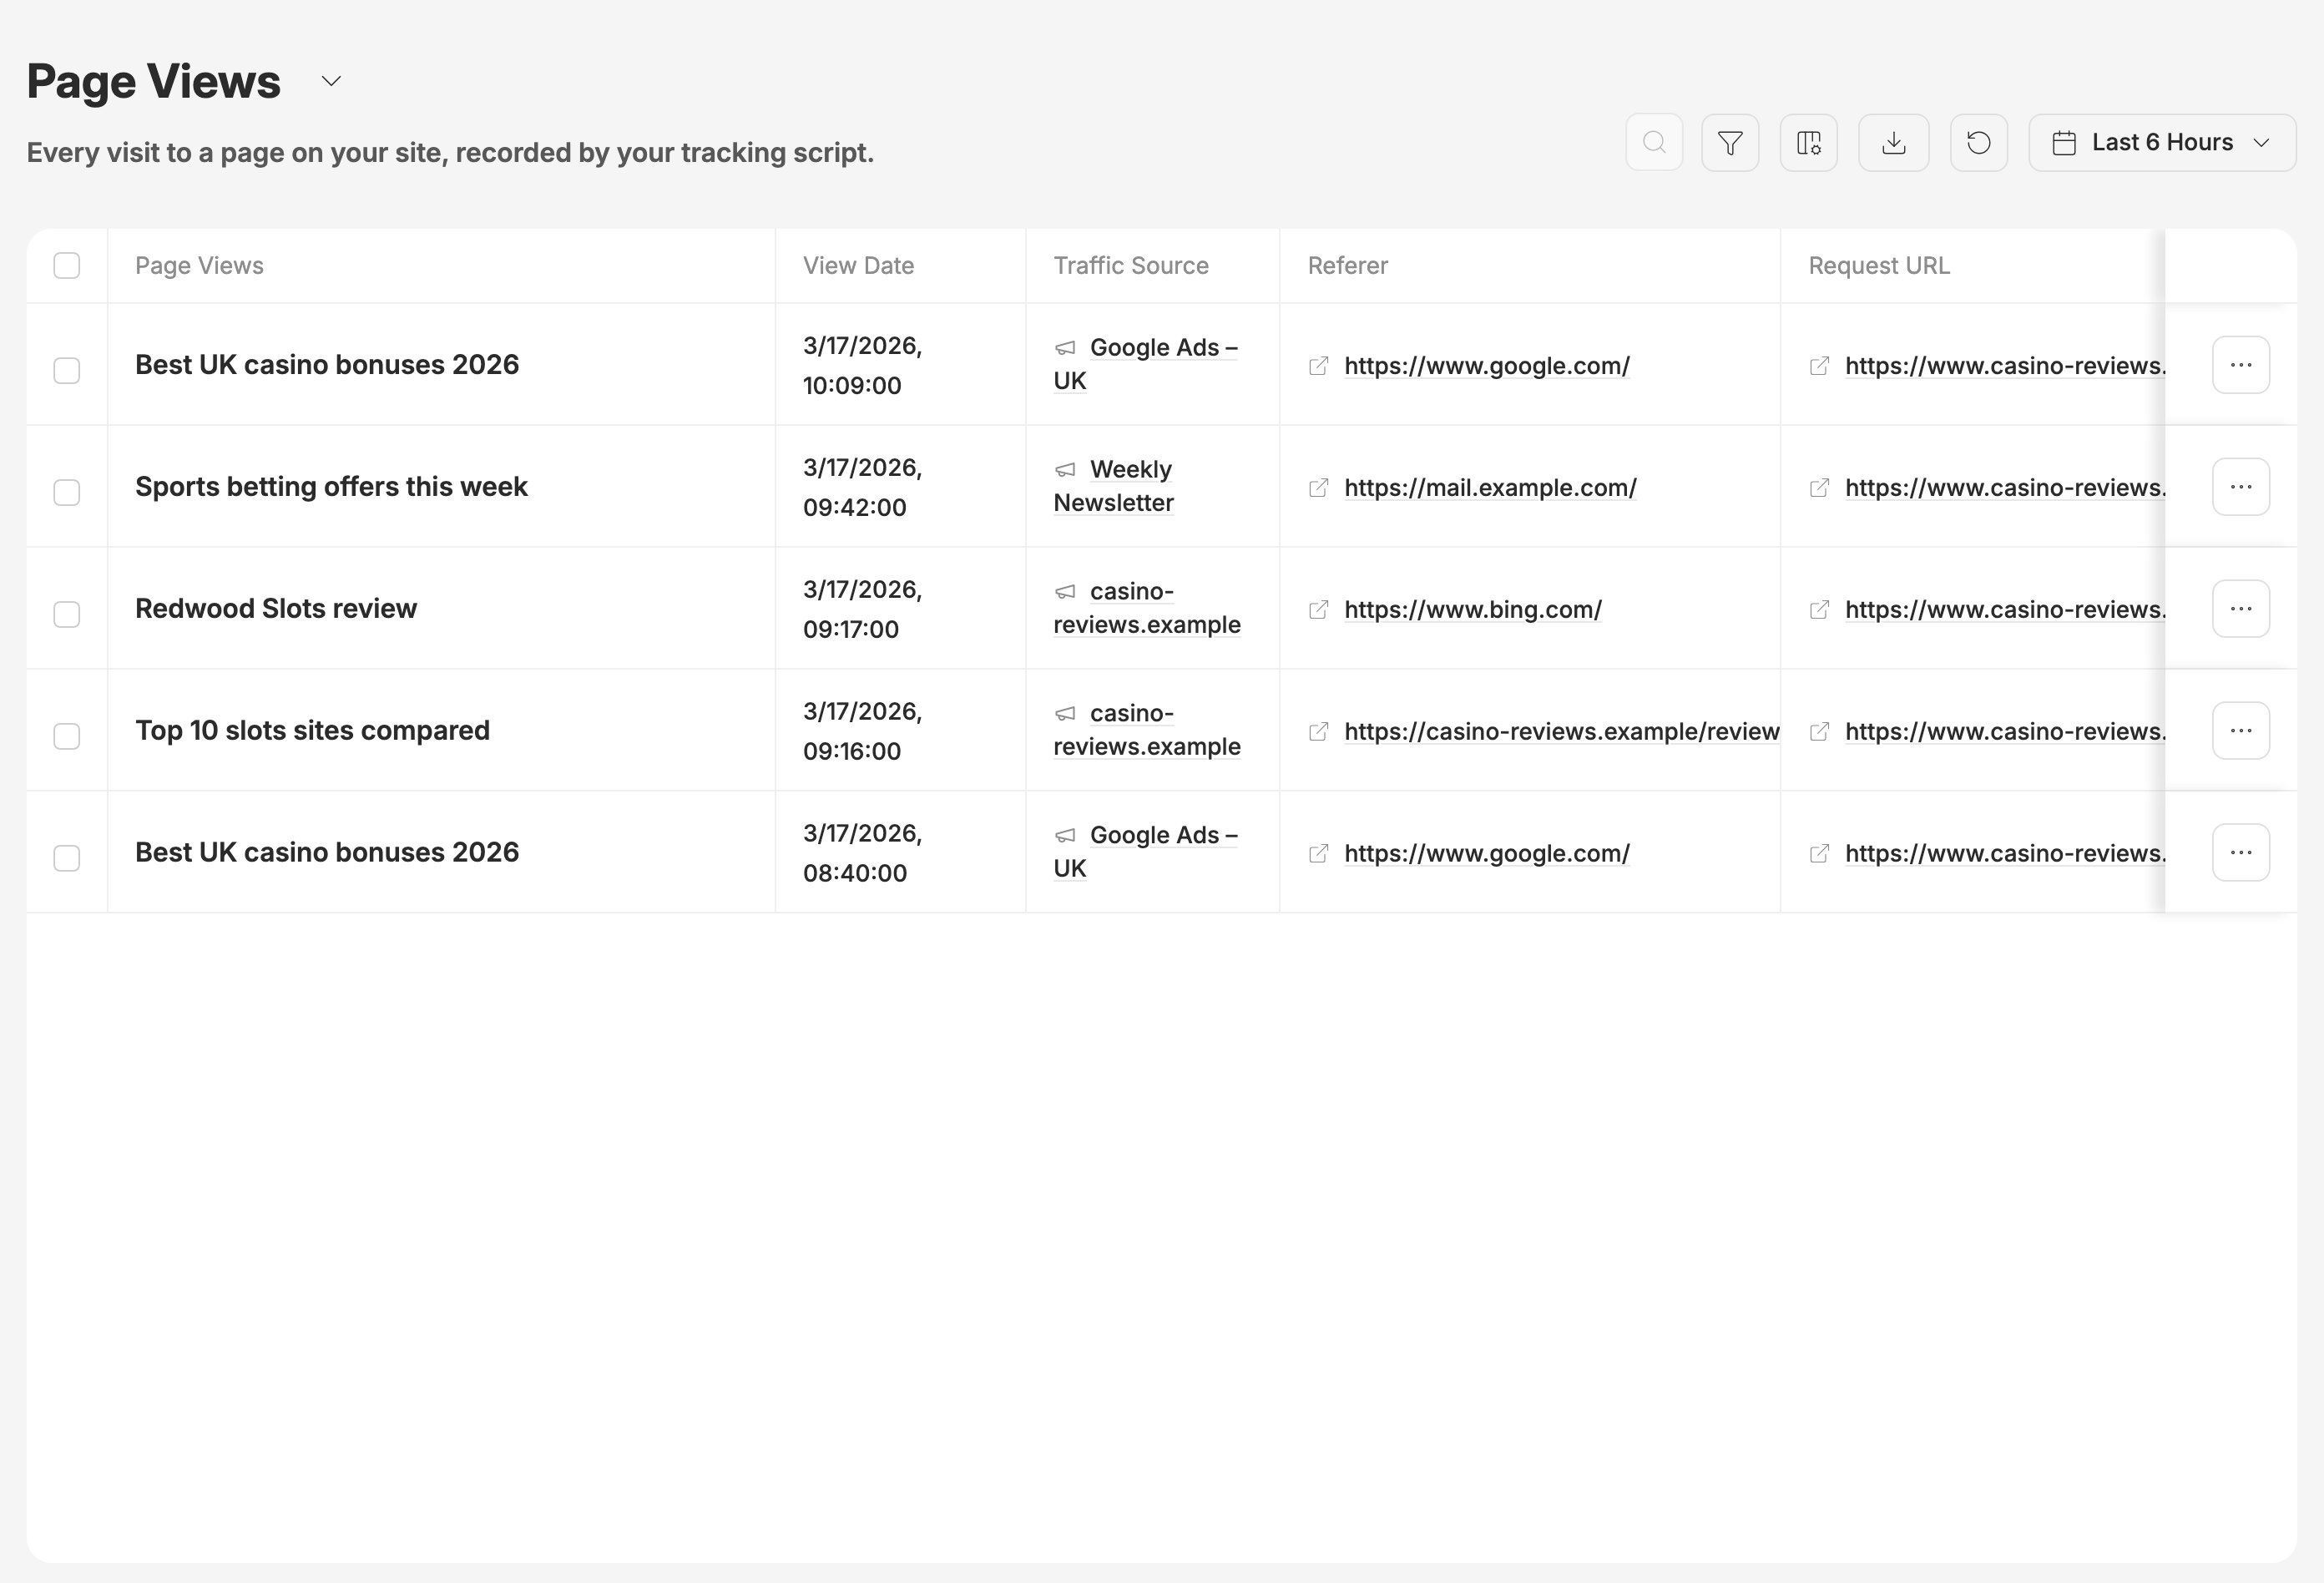Click the 3/17/2026, 09:17:00 date cell
Viewport: 2324px width, 1583px height.
click(862, 609)
